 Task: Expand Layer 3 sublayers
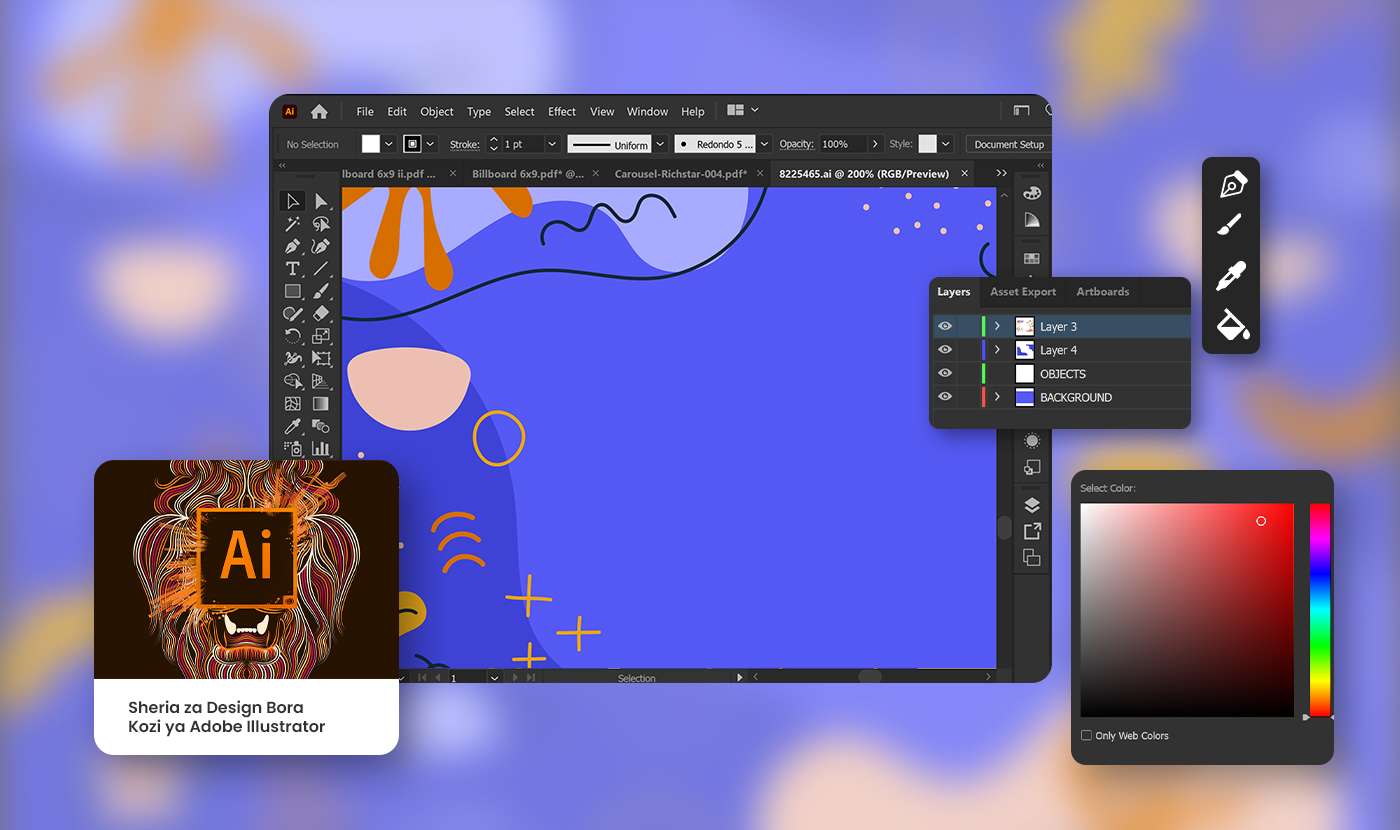997,326
